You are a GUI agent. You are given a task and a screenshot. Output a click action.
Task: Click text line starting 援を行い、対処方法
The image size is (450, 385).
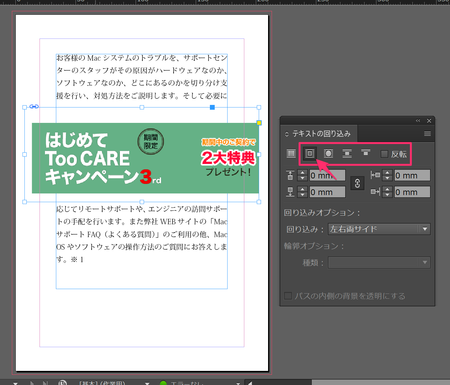pyautogui.click(x=142, y=96)
